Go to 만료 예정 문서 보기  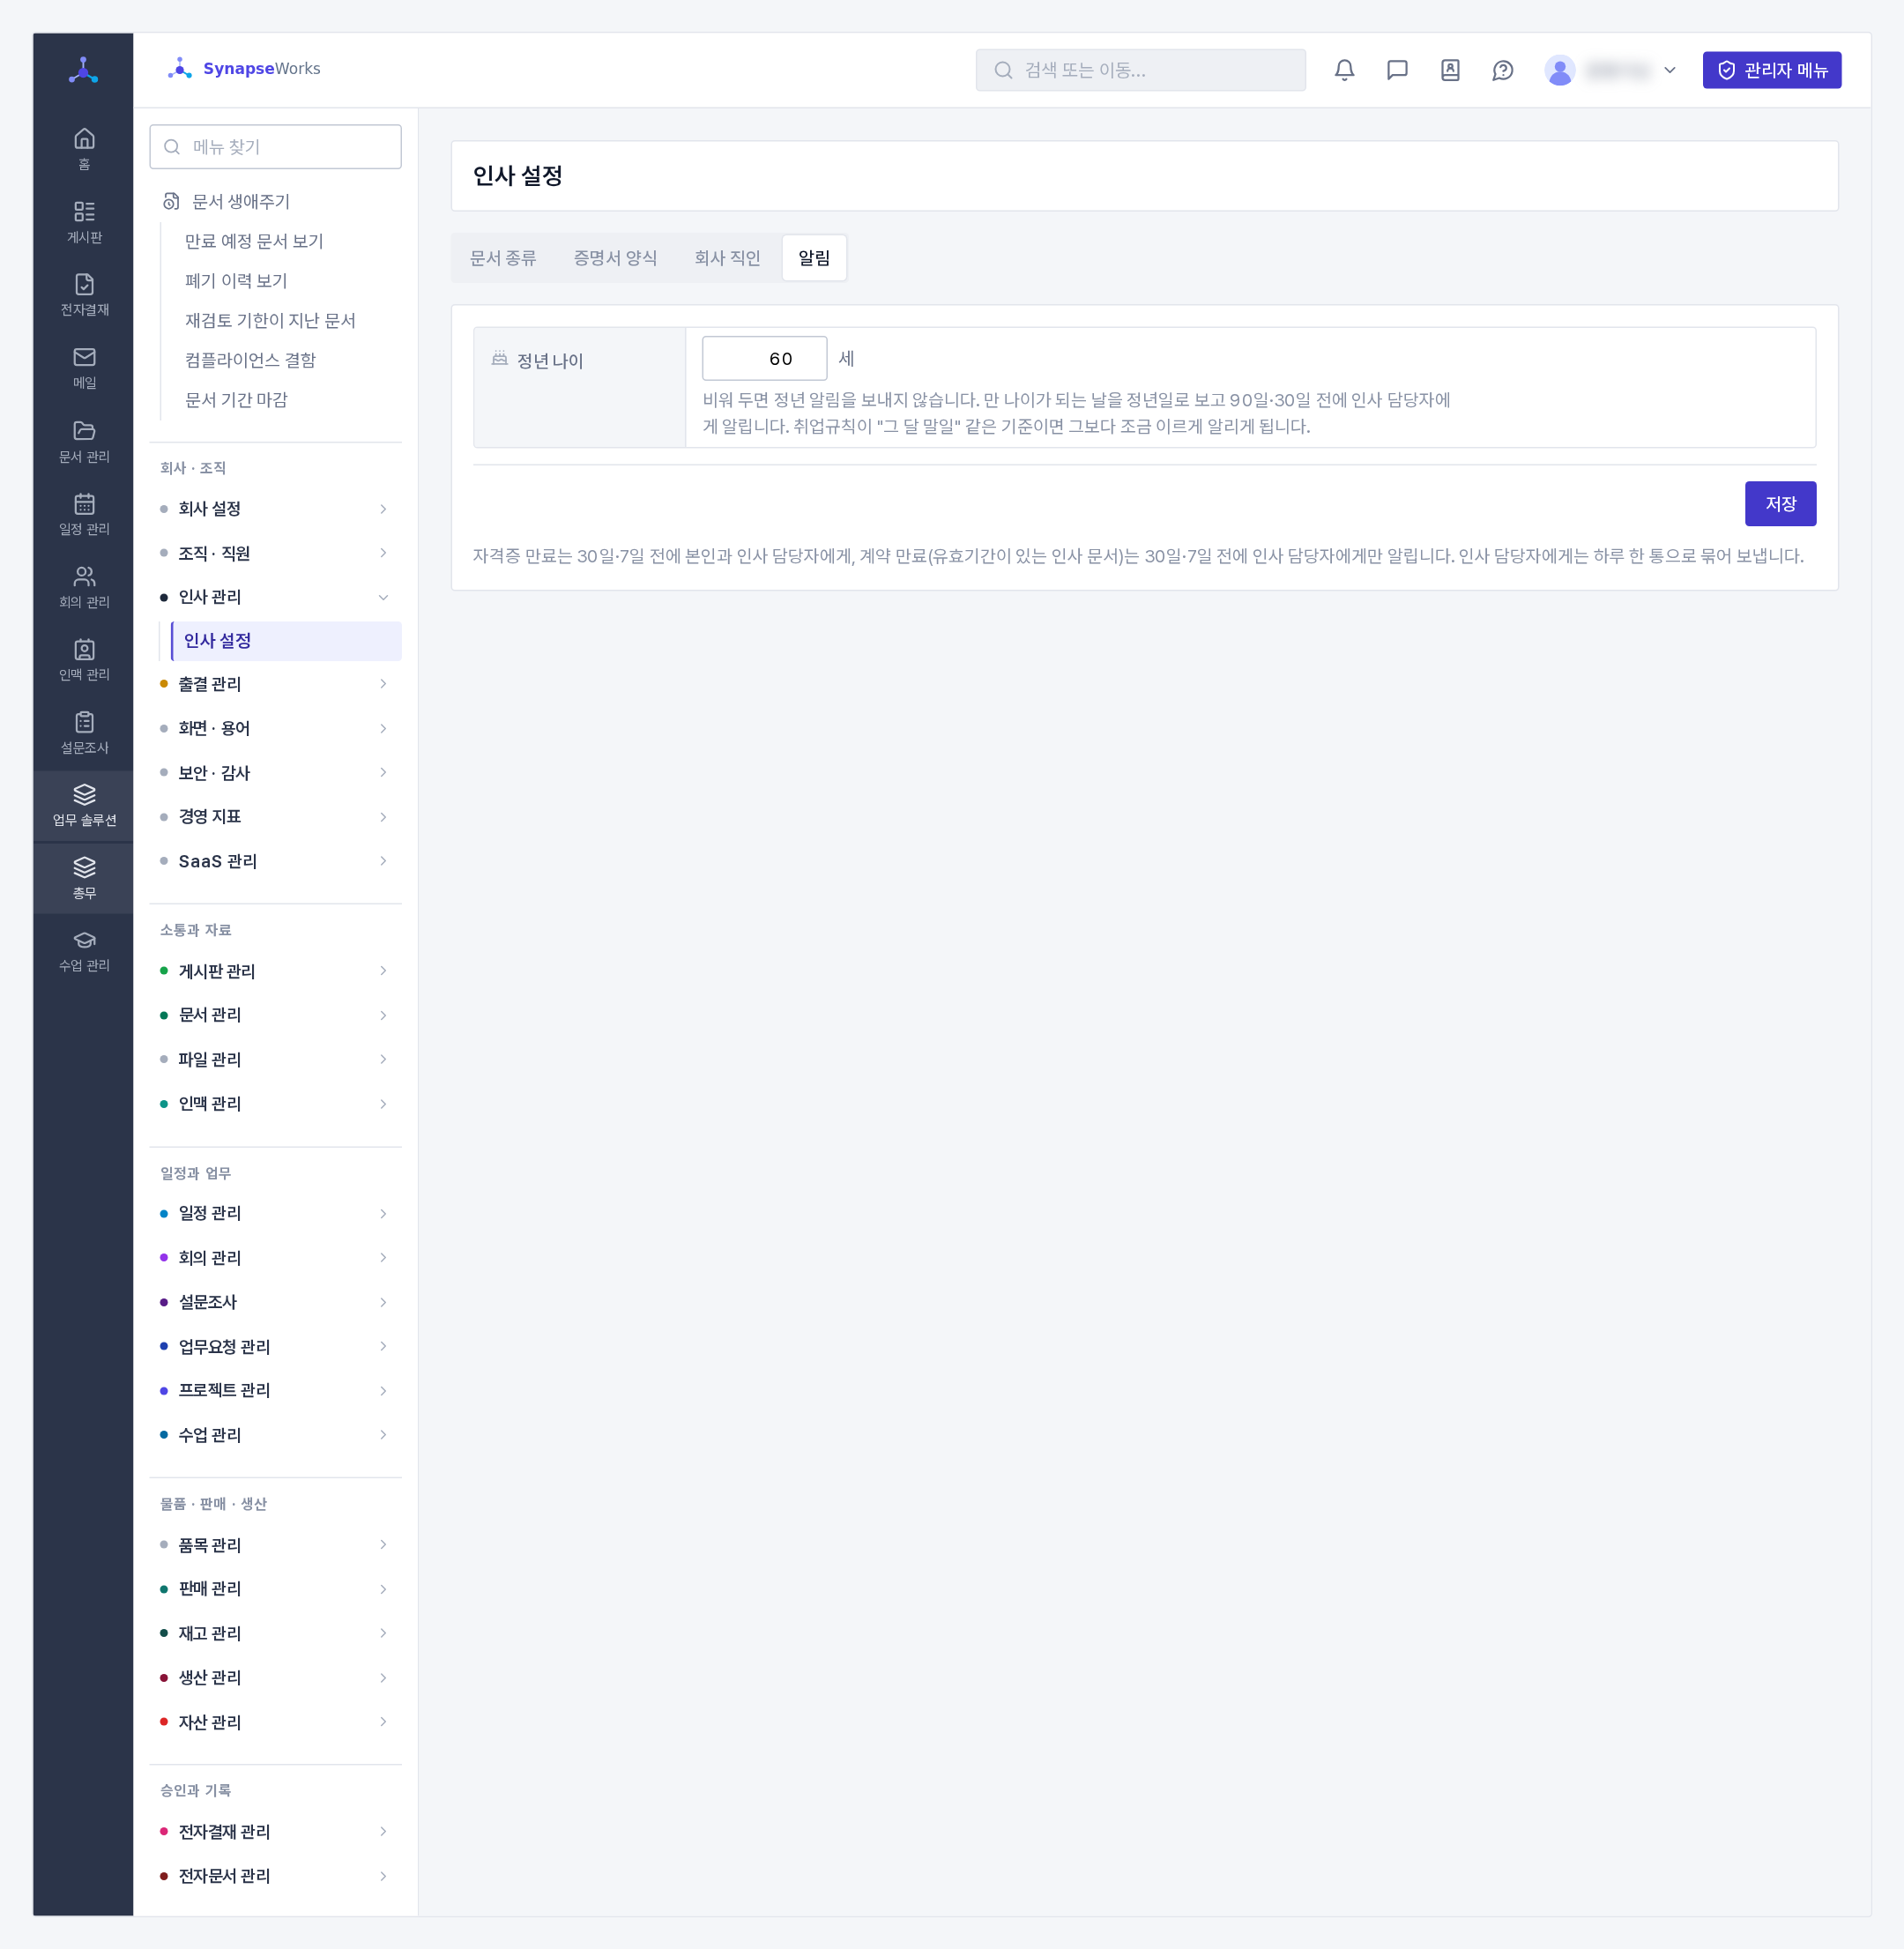(x=254, y=241)
